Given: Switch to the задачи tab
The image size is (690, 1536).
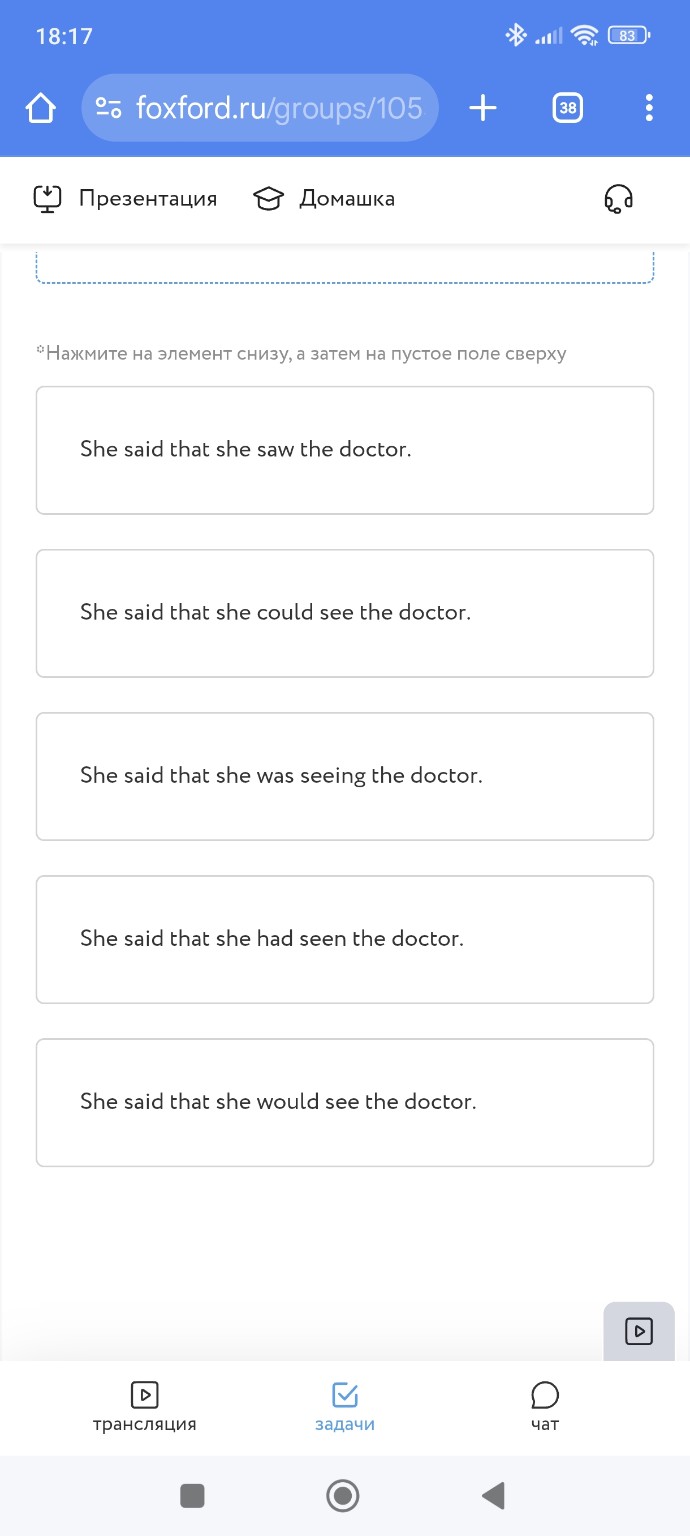Looking at the screenshot, I should [x=344, y=1406].
